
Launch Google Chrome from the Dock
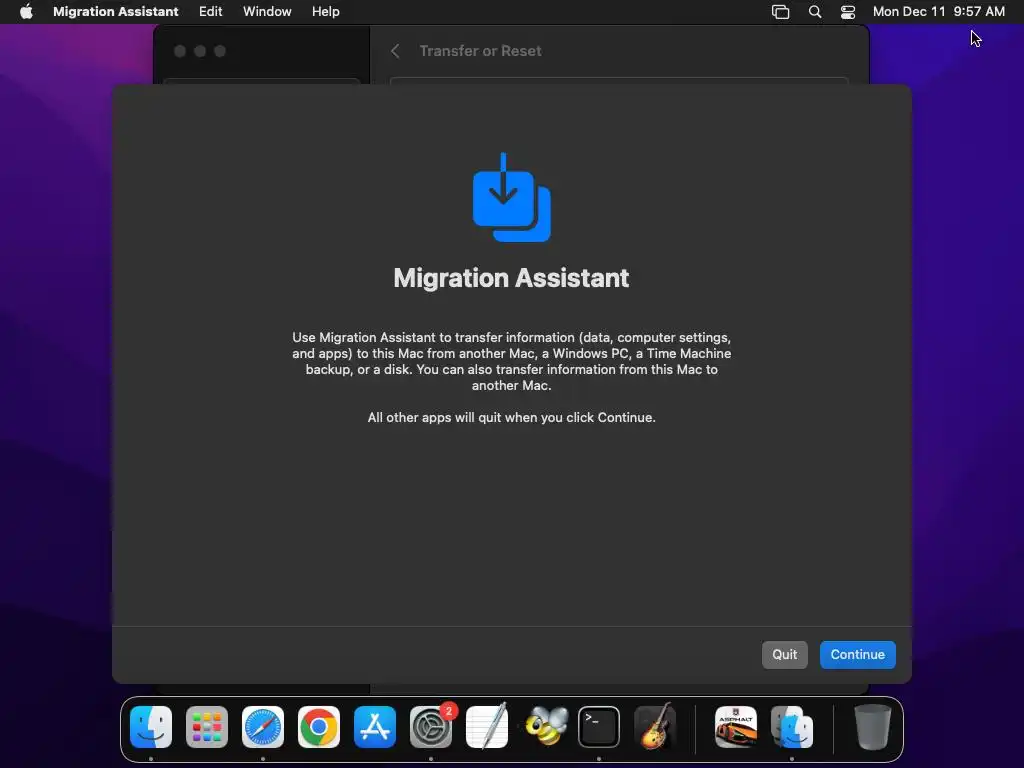tap(319, 727)
